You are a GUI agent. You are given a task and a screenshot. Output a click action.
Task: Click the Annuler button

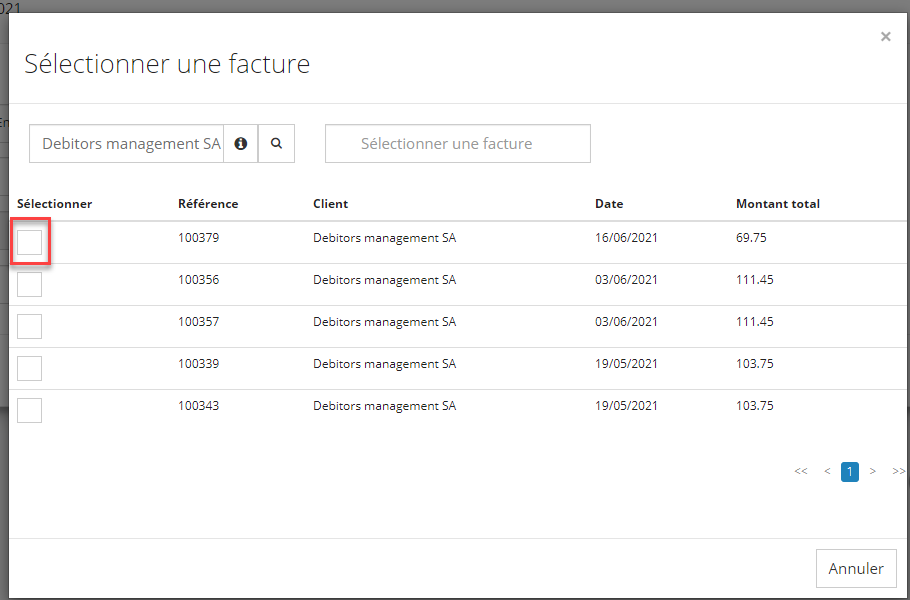[x=855, y=568]
